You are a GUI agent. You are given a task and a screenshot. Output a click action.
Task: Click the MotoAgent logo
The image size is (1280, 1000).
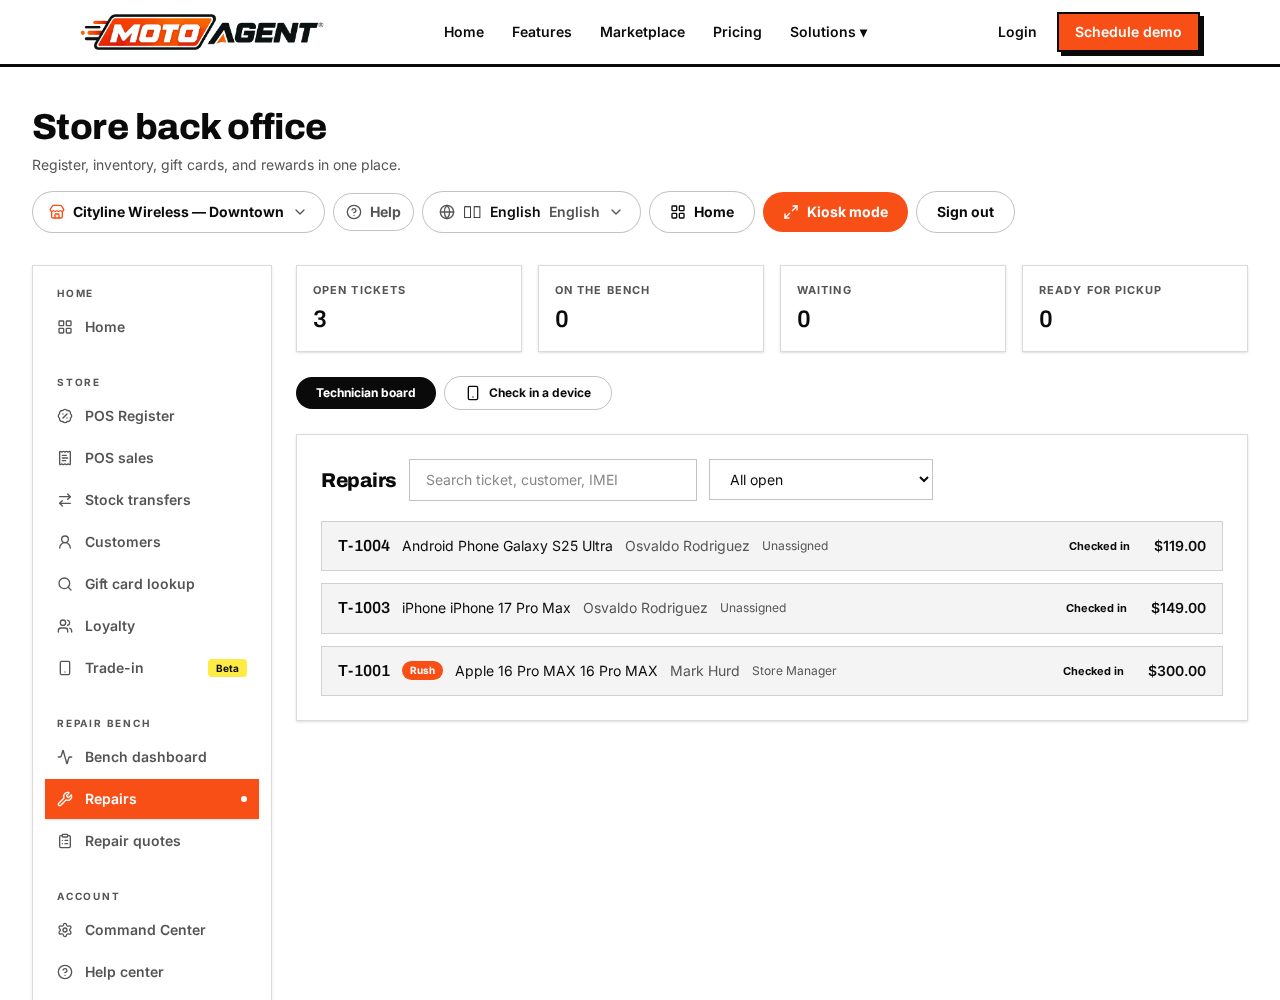[x=201, y=32]
